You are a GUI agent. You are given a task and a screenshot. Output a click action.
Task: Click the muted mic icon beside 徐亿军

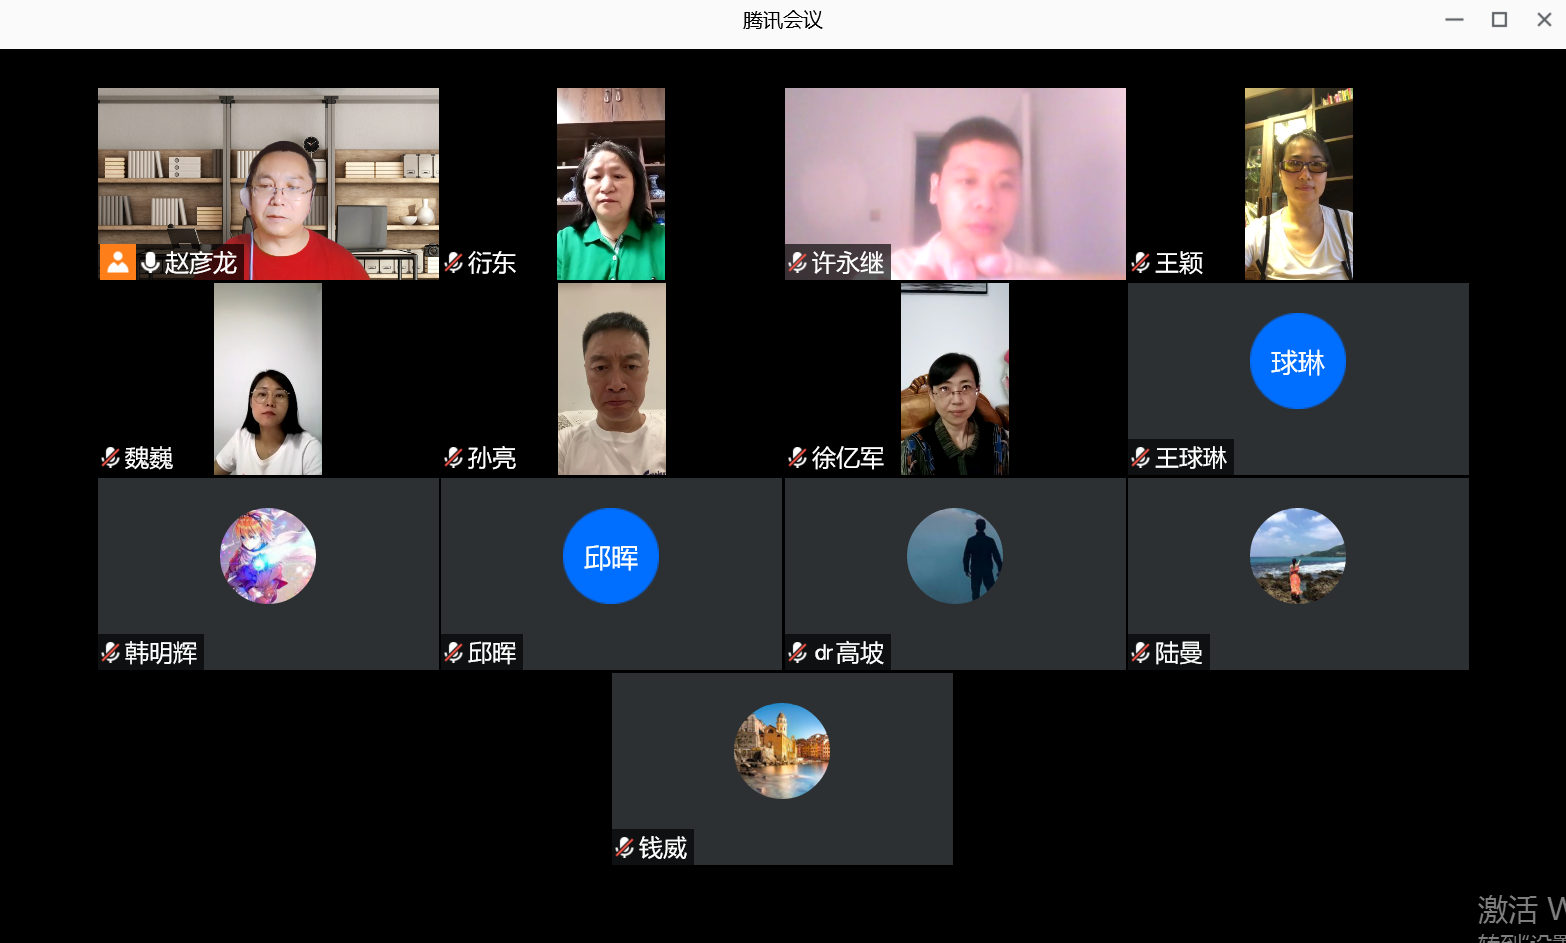[797, 458]
